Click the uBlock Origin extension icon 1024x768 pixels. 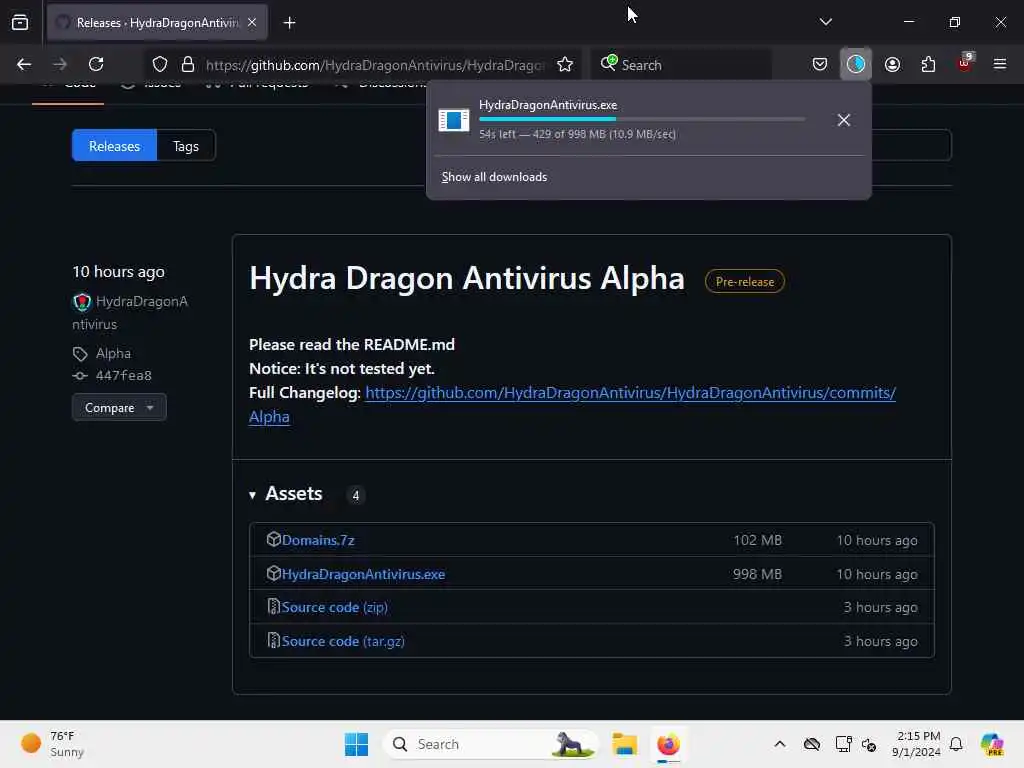(965, 64)
